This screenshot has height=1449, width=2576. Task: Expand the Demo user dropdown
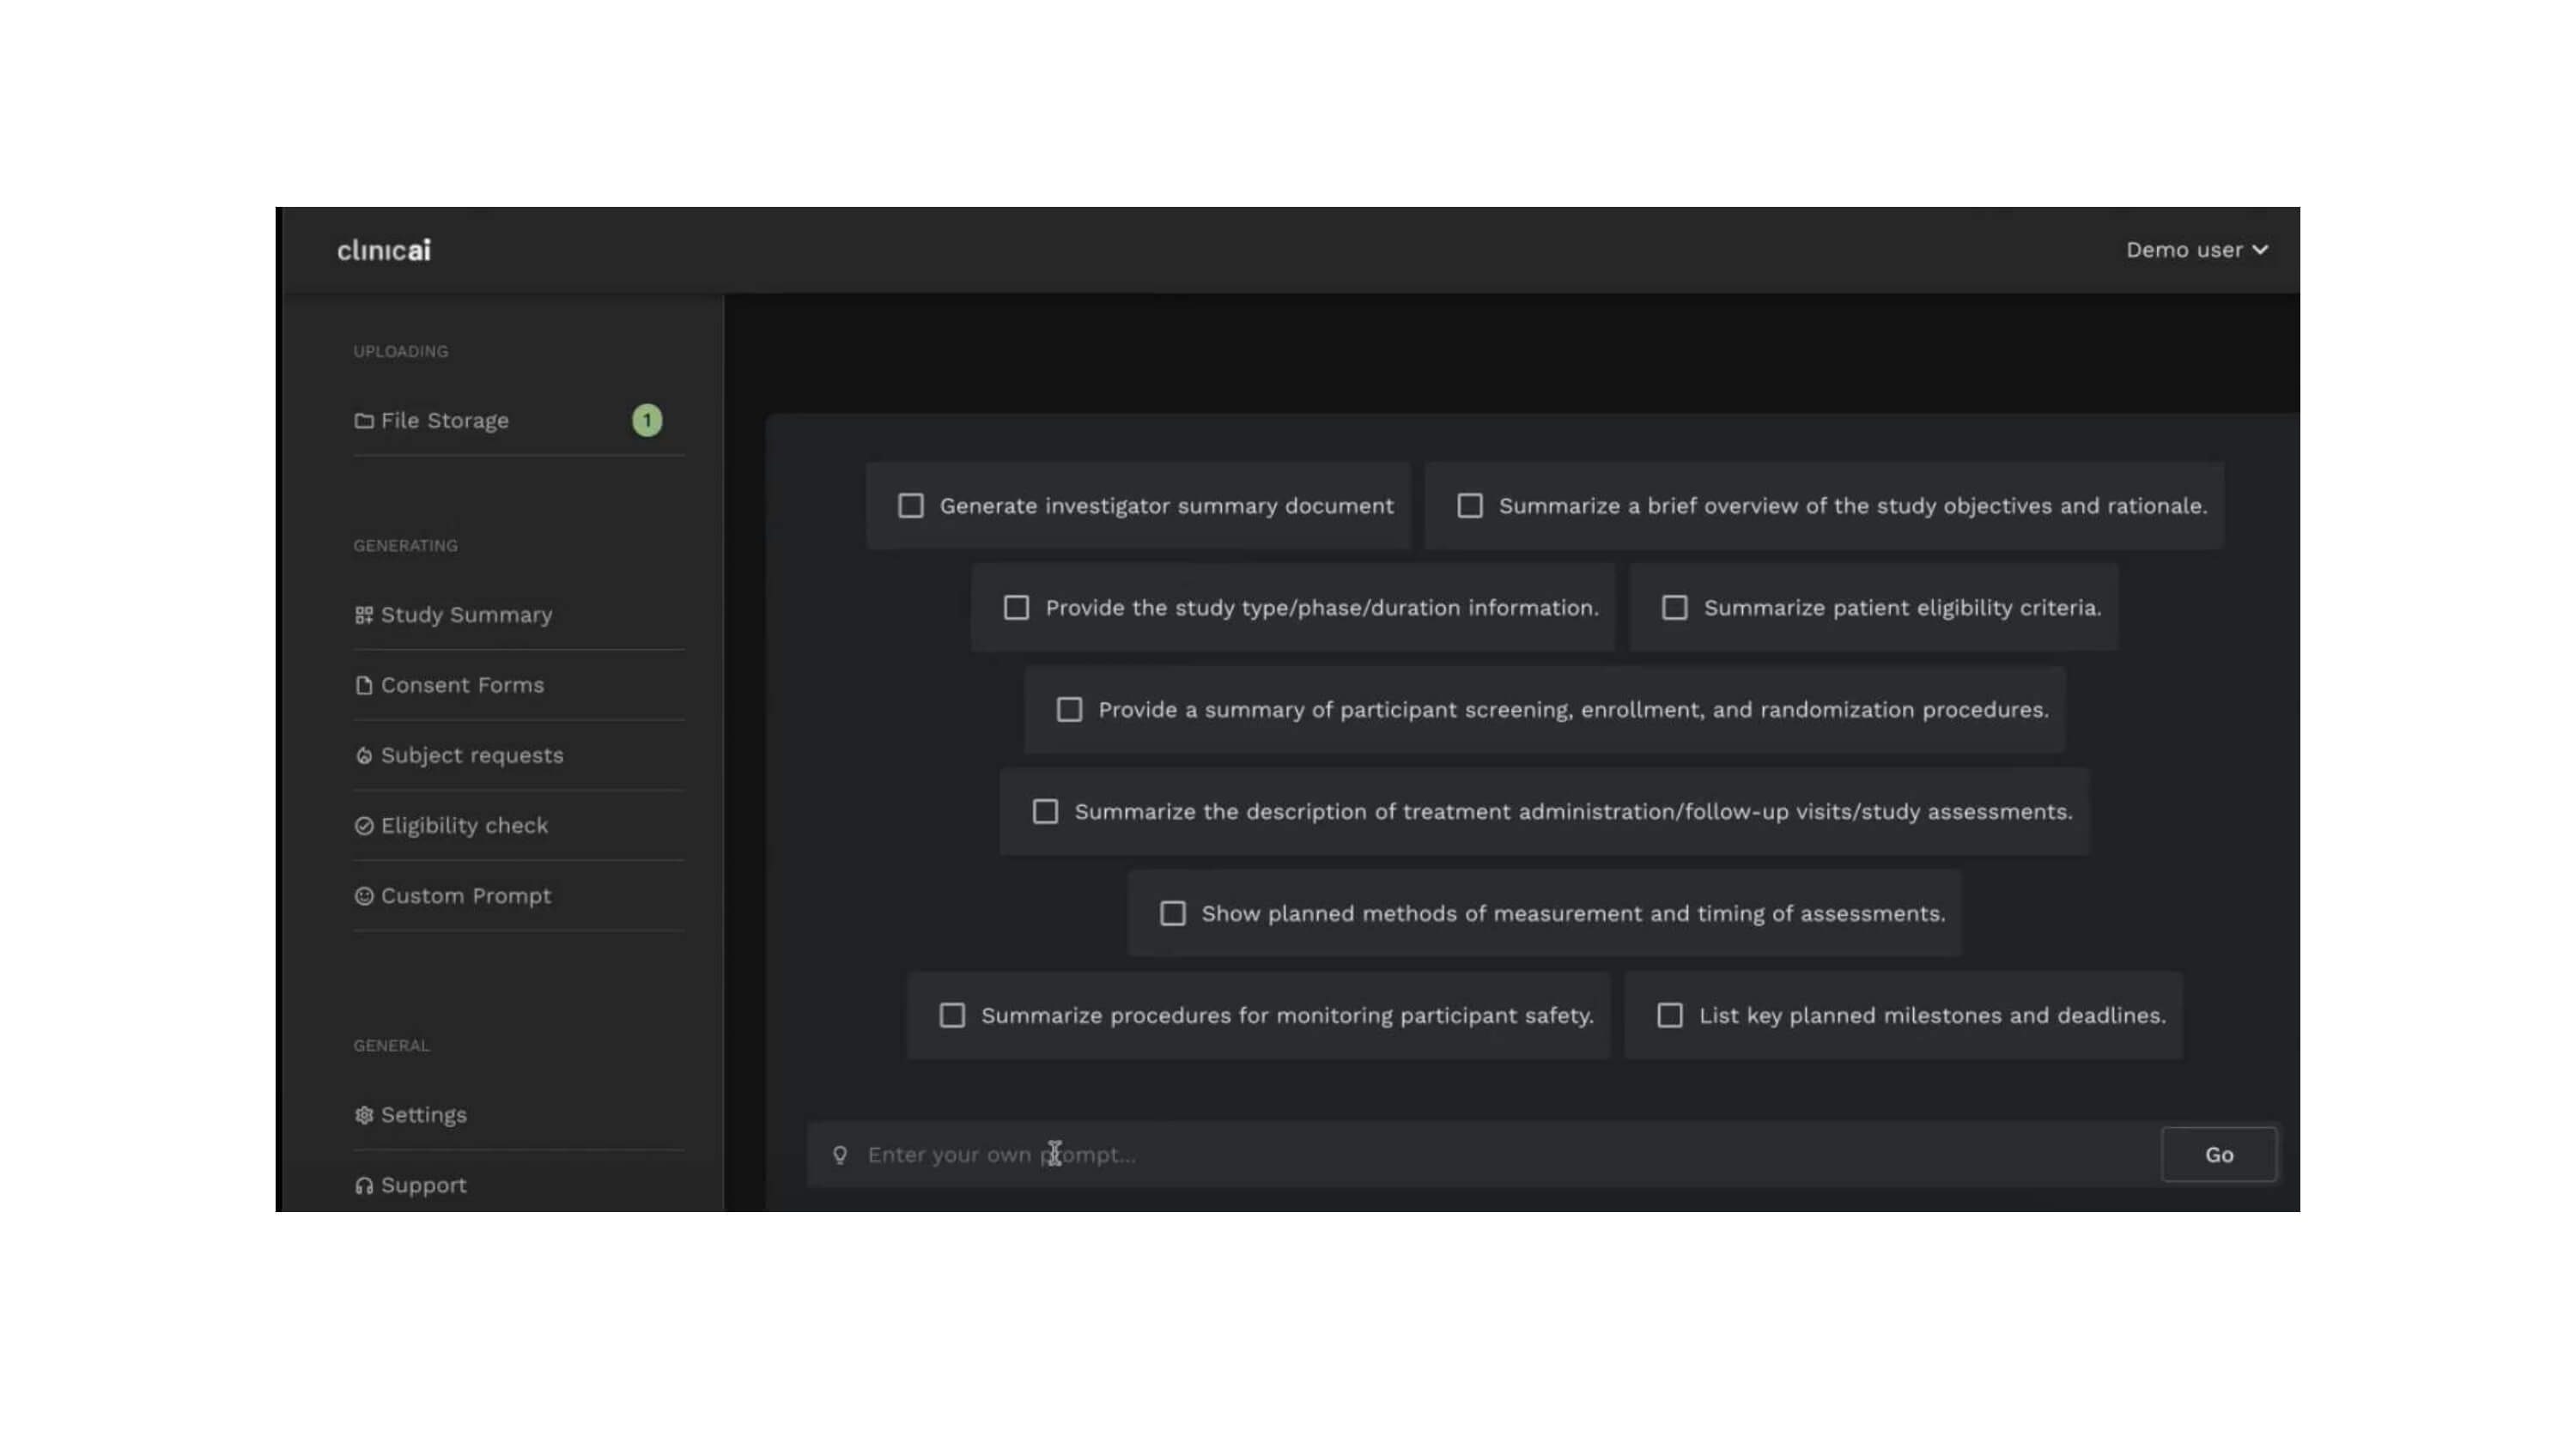point(2196,250)
